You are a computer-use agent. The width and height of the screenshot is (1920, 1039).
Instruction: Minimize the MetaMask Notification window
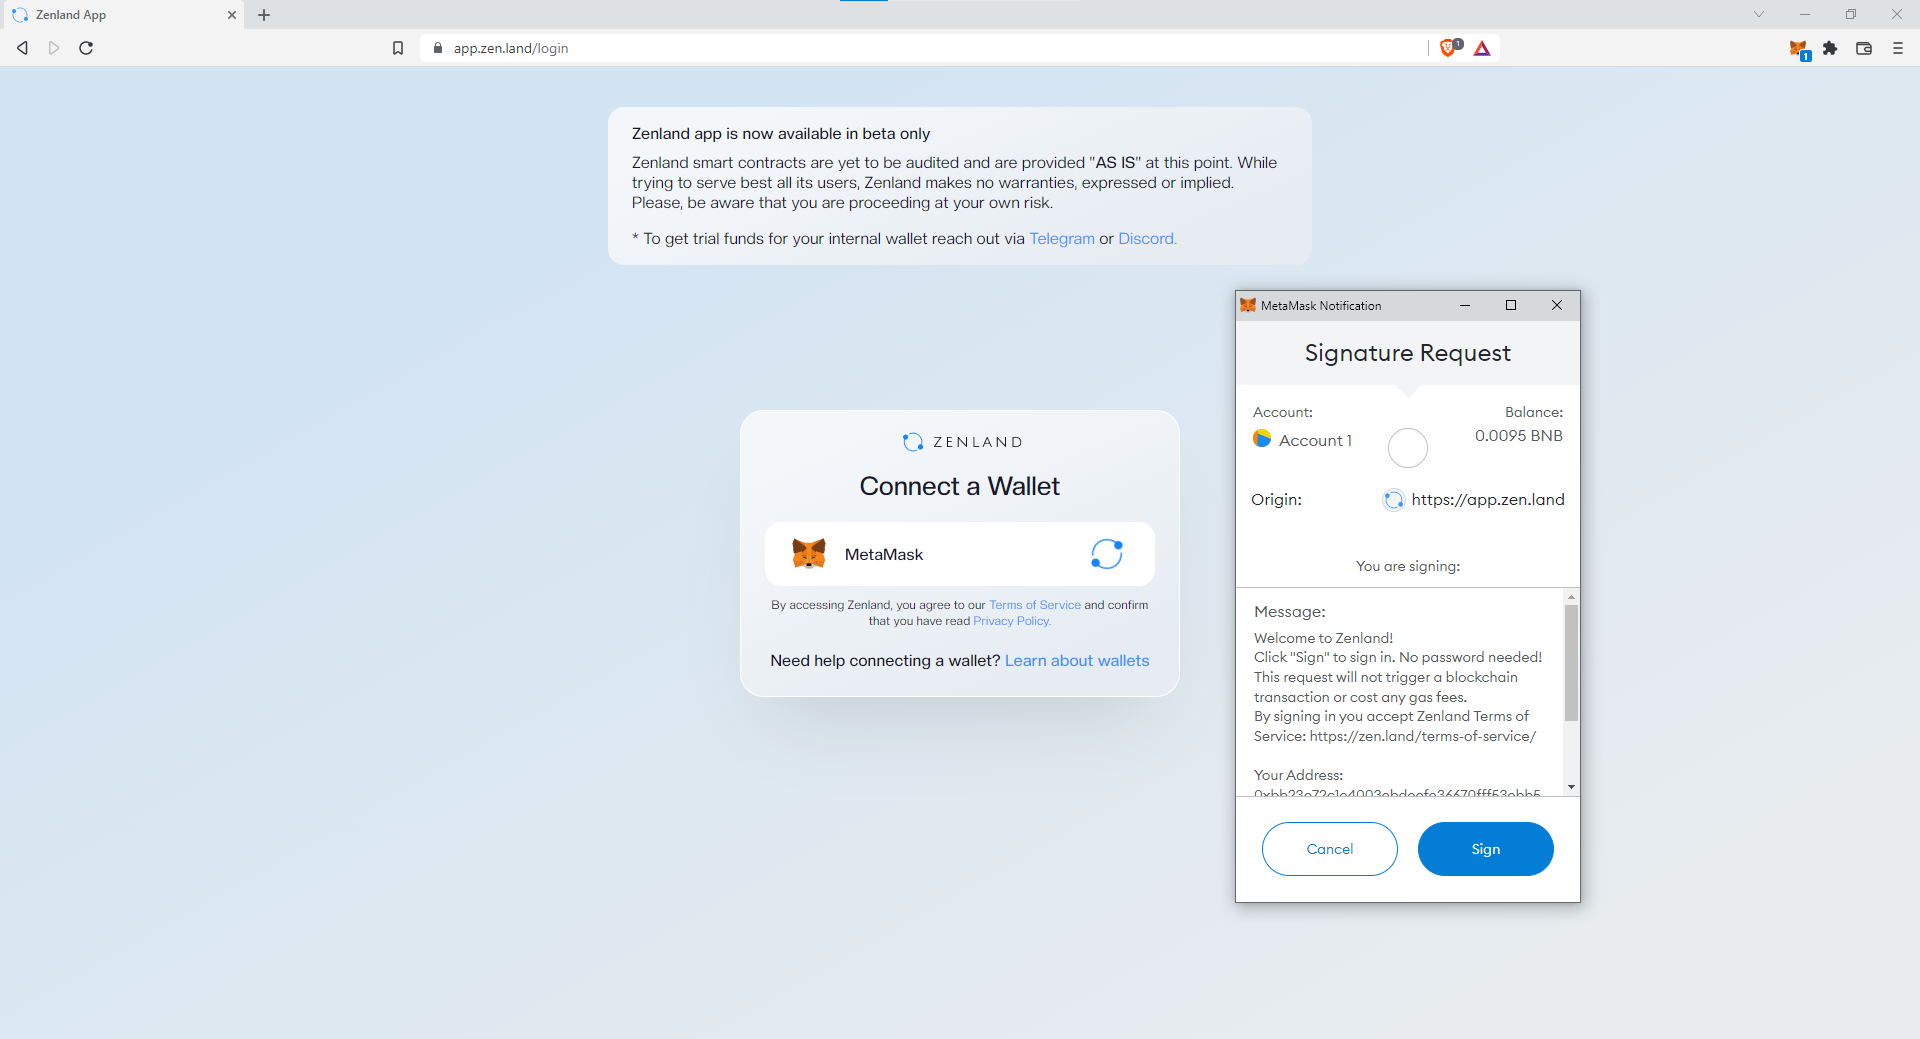[1465, 305]
